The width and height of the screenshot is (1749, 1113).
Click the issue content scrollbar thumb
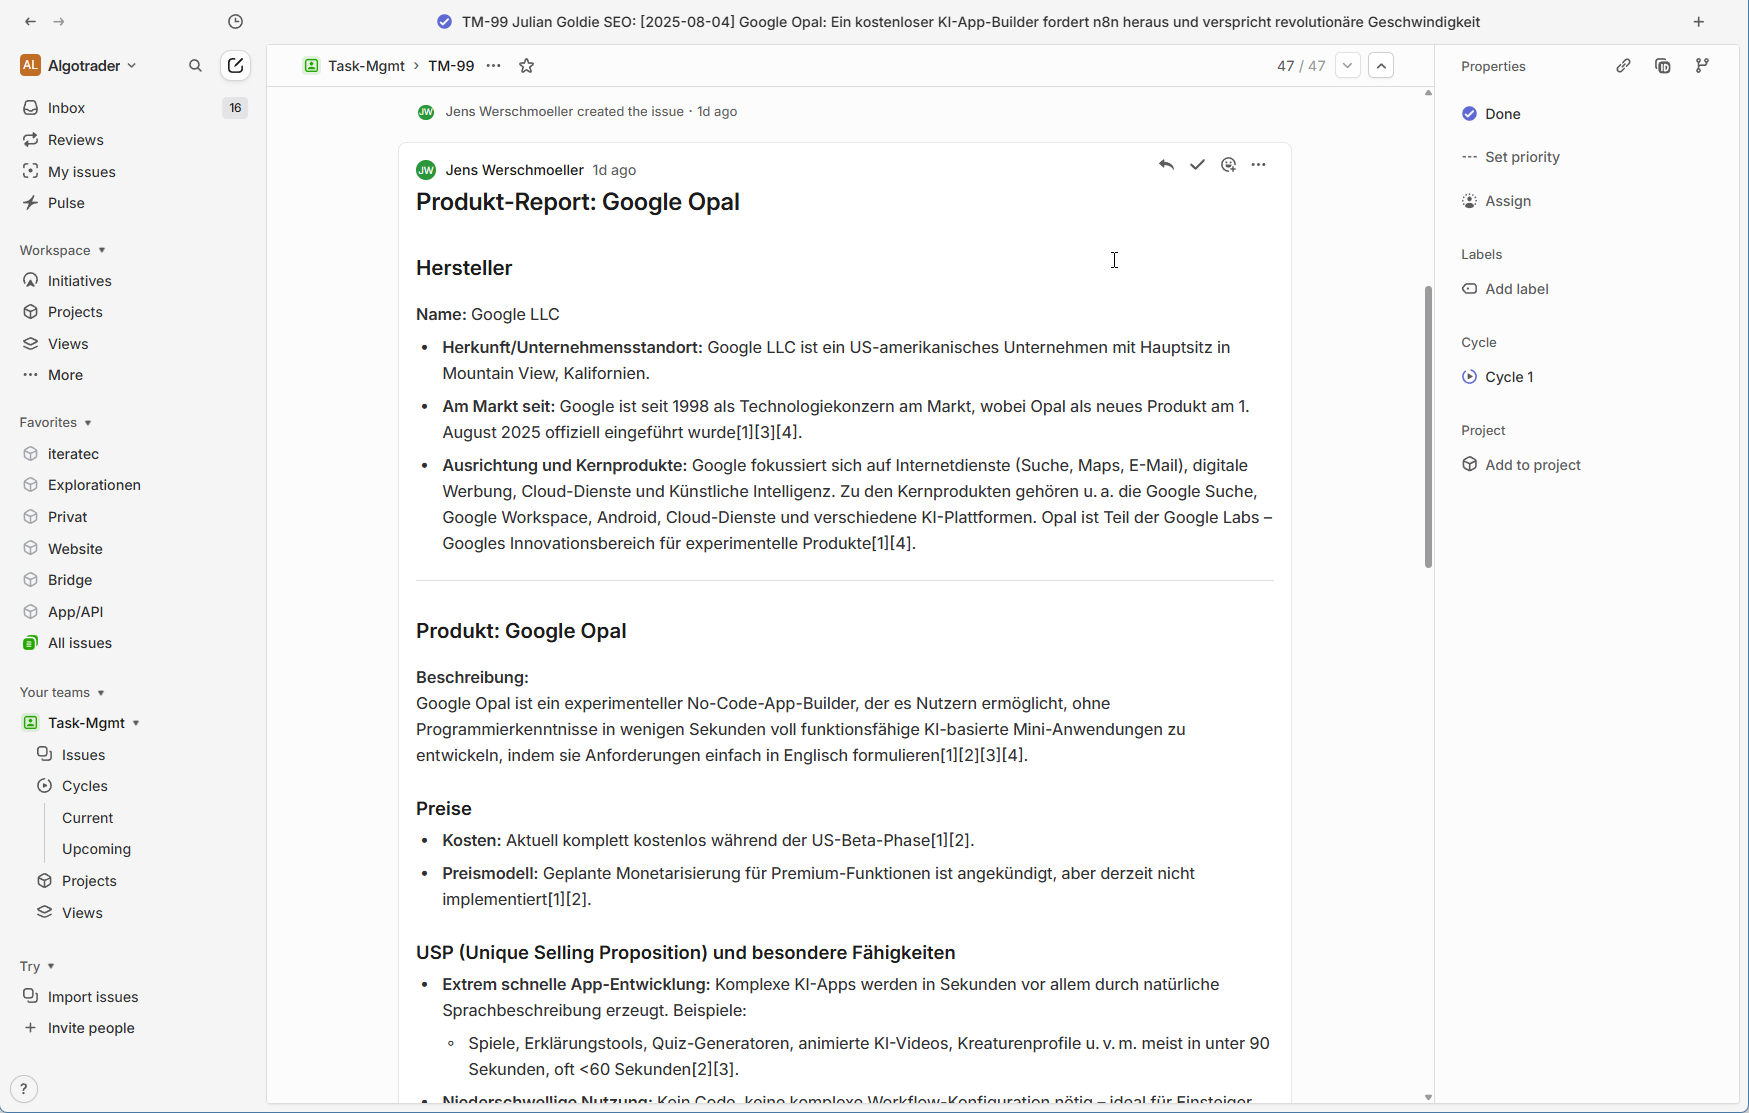pyautogui.click(x=1428, y=427)
